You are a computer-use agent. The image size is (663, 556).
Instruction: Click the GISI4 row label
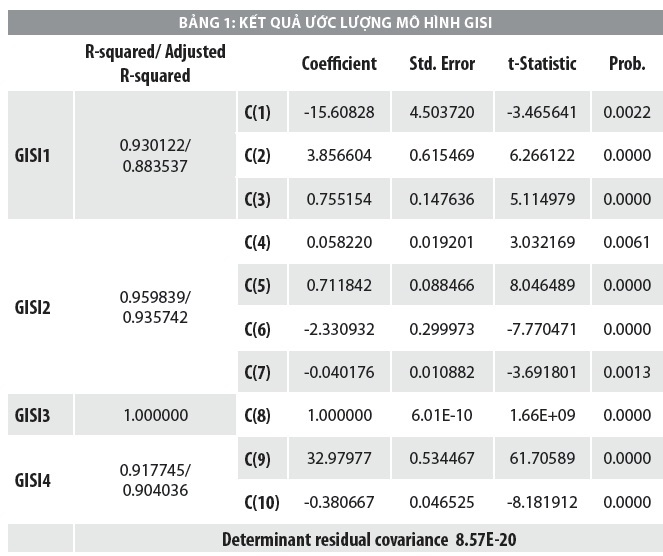point(33,480)
